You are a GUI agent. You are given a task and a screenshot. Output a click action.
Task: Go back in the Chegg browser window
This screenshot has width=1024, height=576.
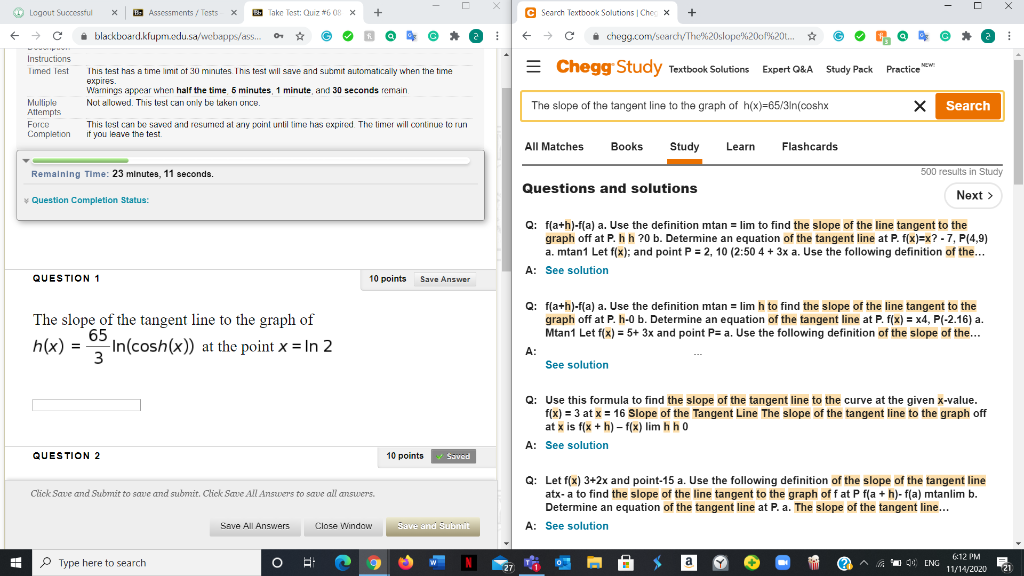[527, 36]
